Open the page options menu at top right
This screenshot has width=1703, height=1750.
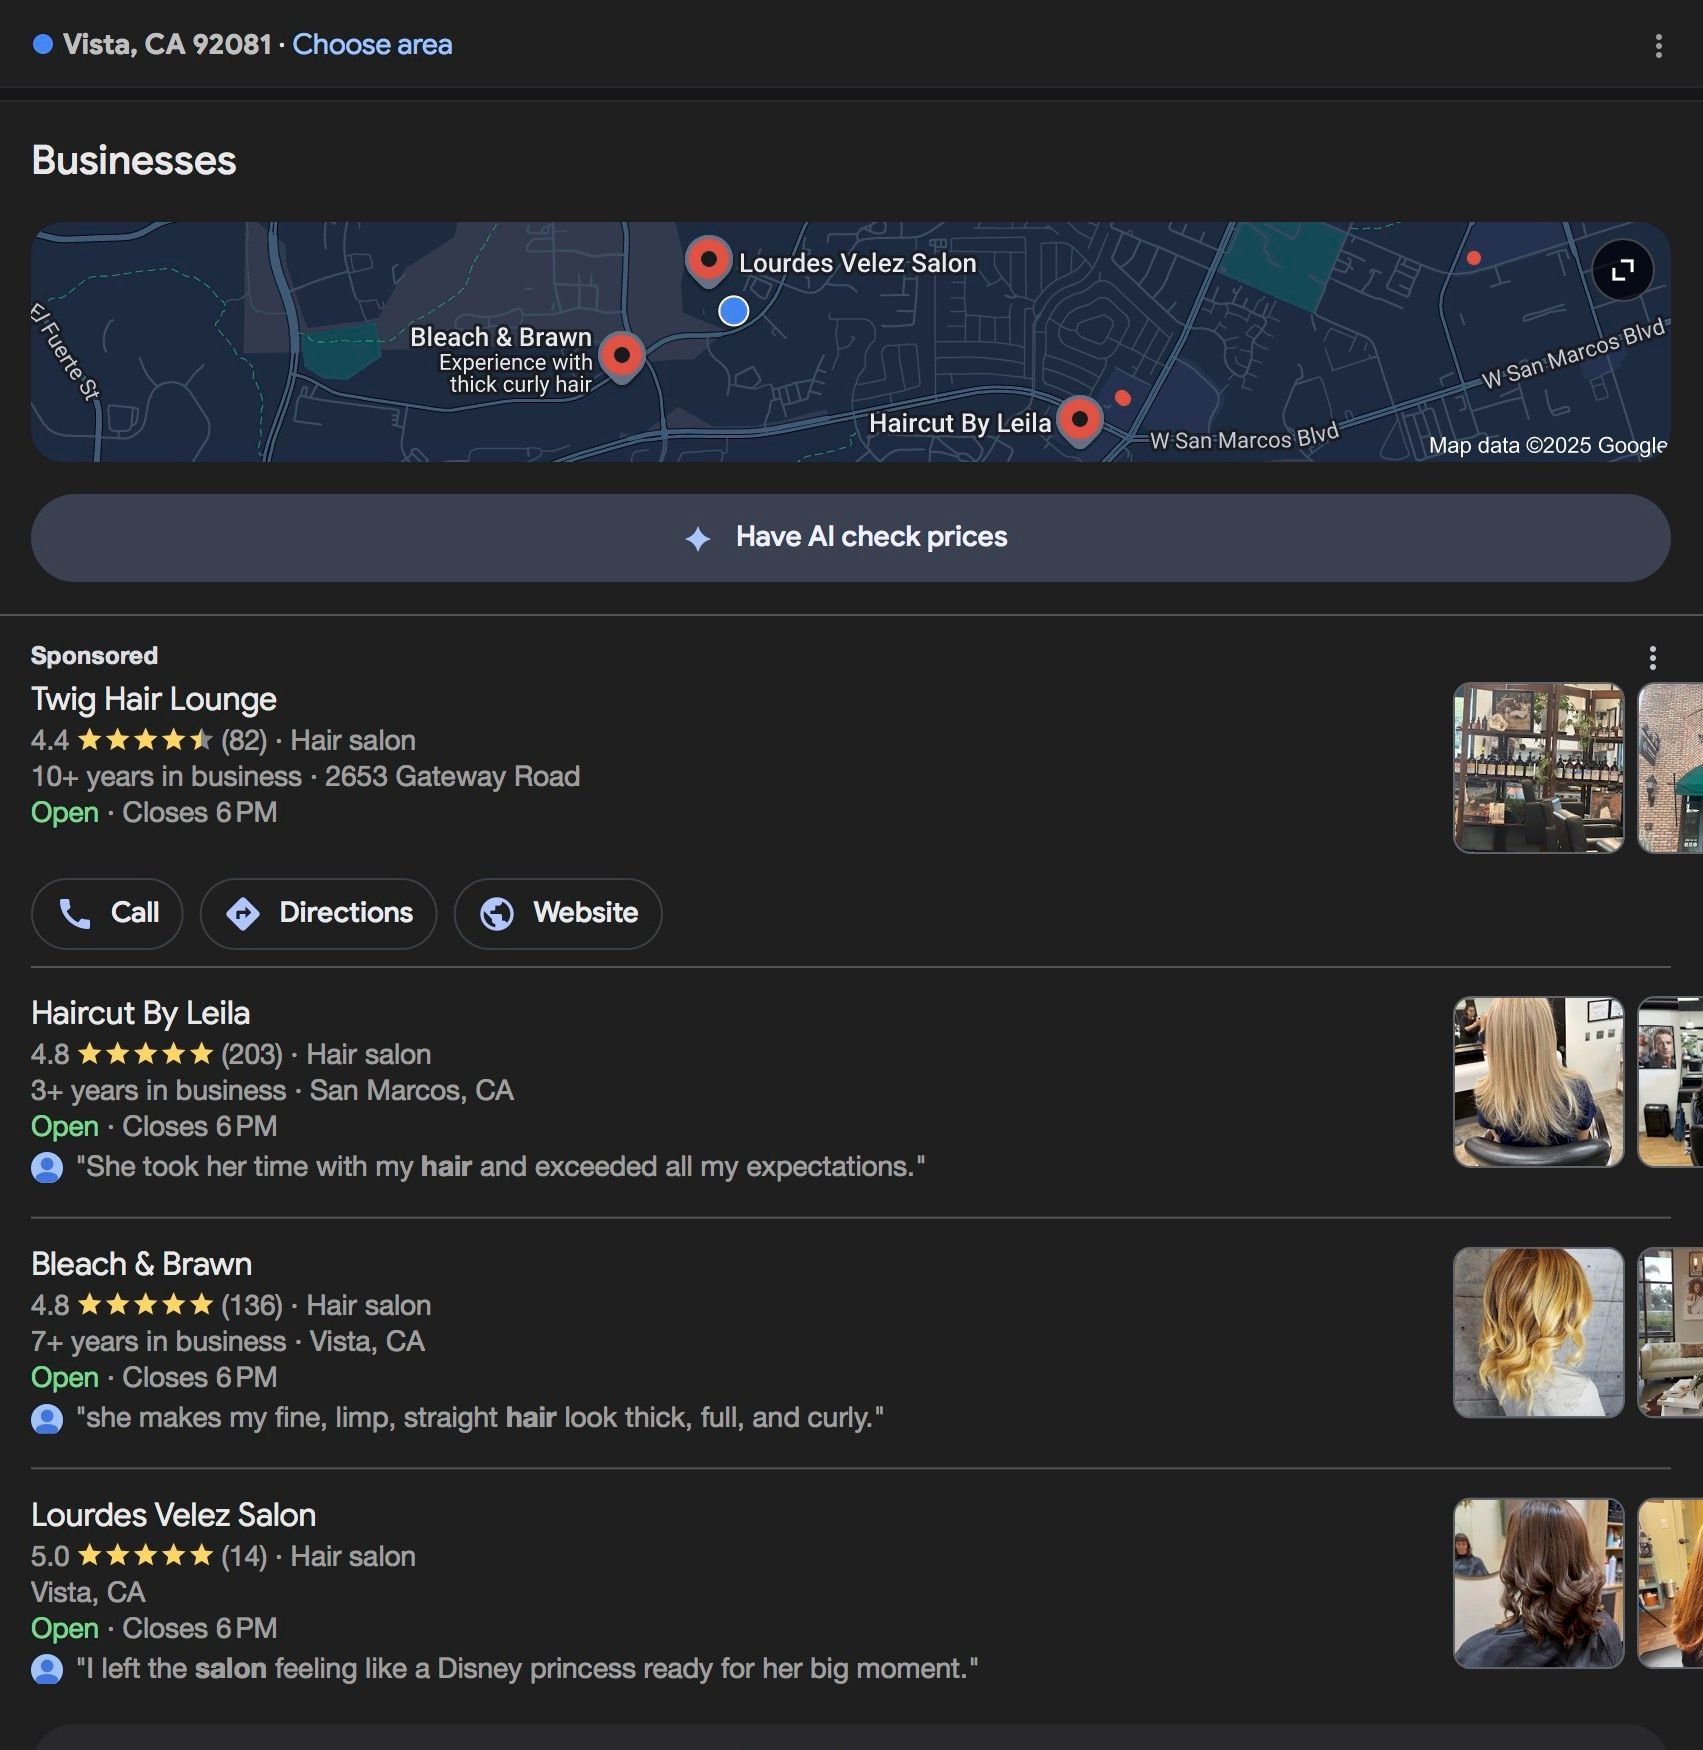1657,45
